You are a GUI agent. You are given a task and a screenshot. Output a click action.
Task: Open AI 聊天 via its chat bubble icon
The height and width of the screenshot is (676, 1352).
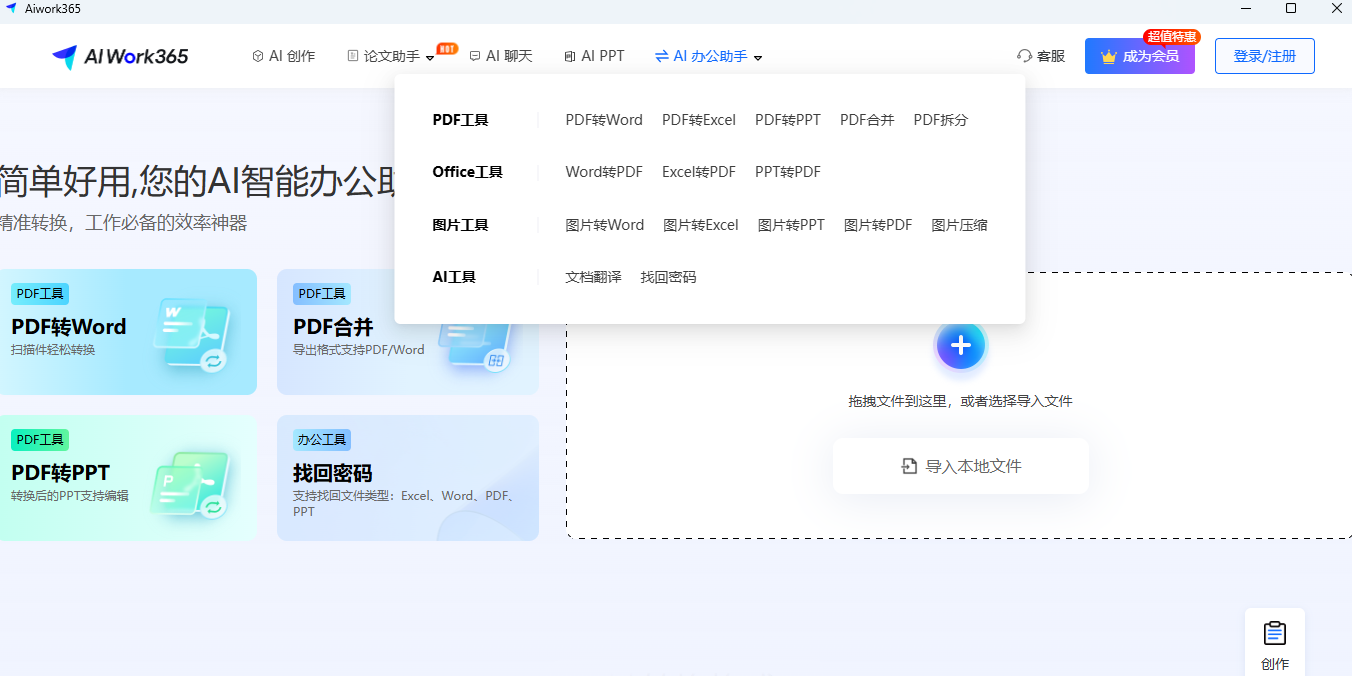[x=474, y=56]
